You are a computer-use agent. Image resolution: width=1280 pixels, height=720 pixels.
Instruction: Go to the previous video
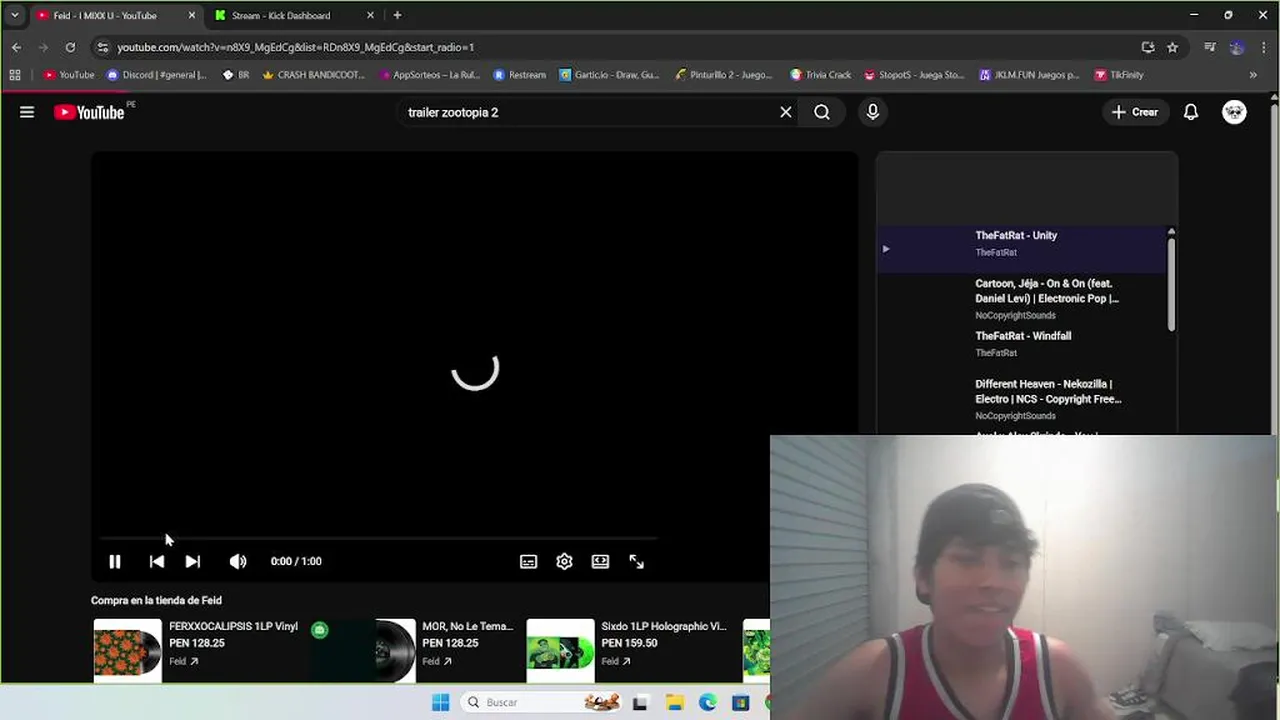click(x=157, y=562)
